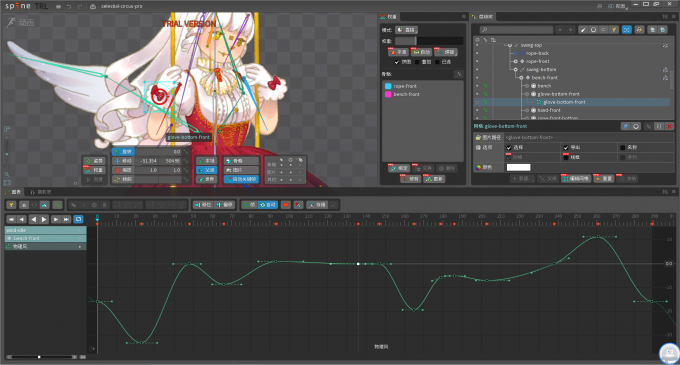Click the forward play button
Image resolution: width=680 pixels, height=365 pixels.
coord(44,219)
